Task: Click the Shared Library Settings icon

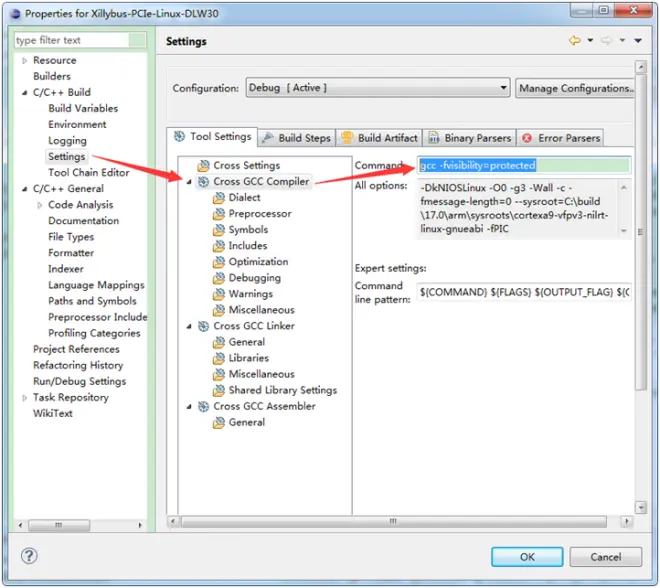Action: (x=219, y=390)
